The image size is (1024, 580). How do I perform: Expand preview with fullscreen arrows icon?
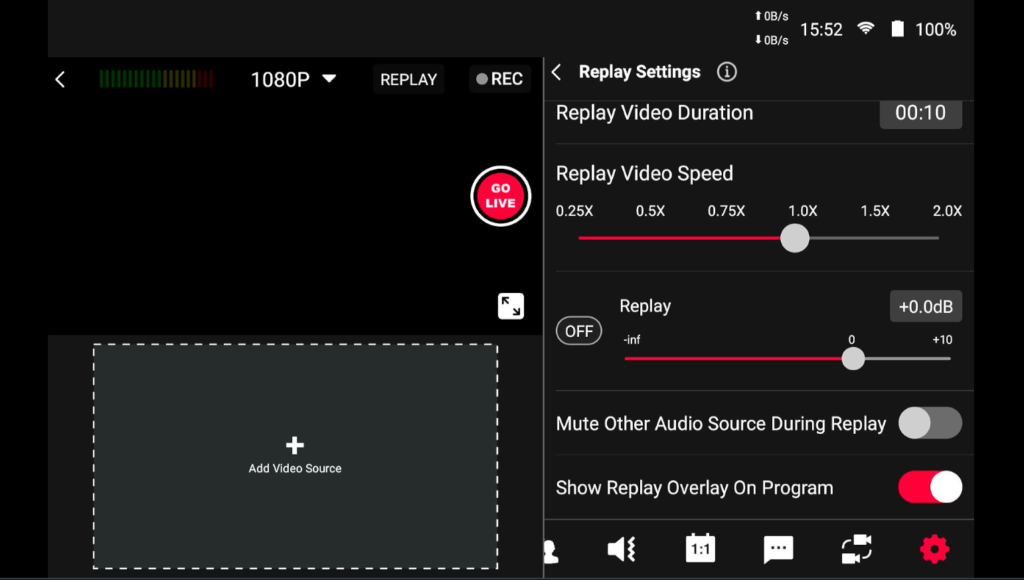(x=511, y=306)
